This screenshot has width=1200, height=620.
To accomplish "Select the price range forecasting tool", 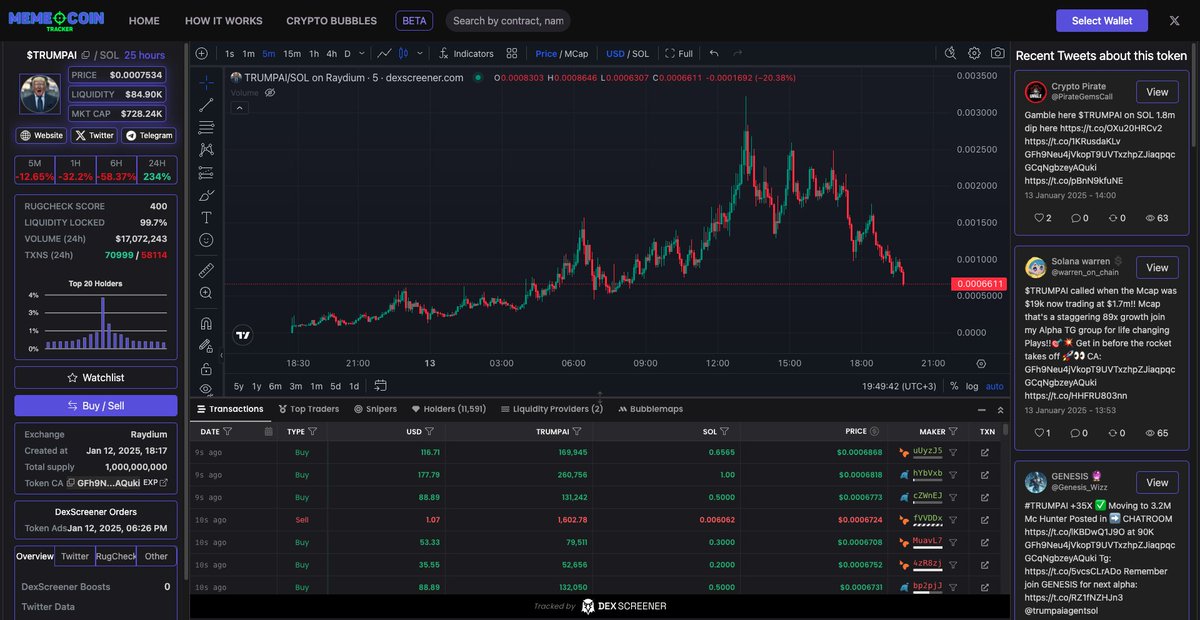I will [206, 172].
